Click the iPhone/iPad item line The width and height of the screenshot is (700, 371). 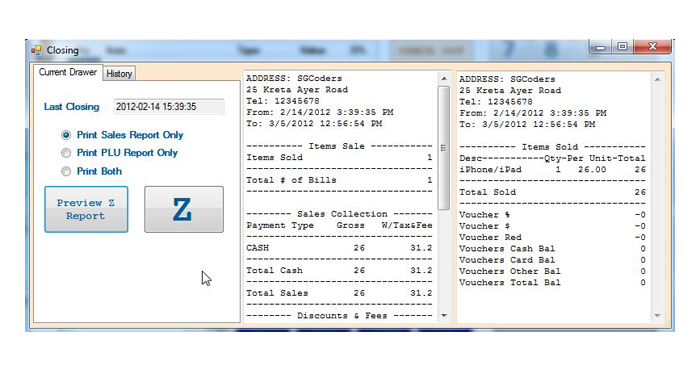coord(552,170)
